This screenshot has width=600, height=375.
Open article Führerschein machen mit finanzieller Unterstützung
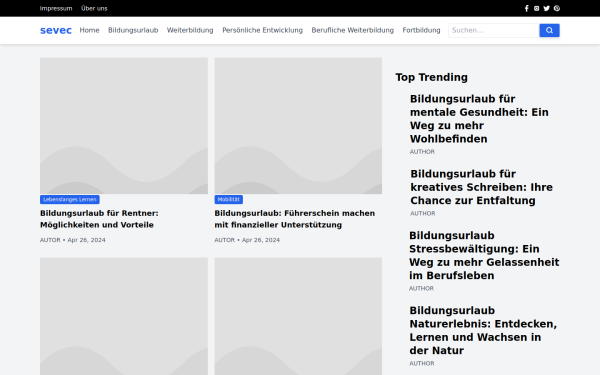tap(295, 219)
